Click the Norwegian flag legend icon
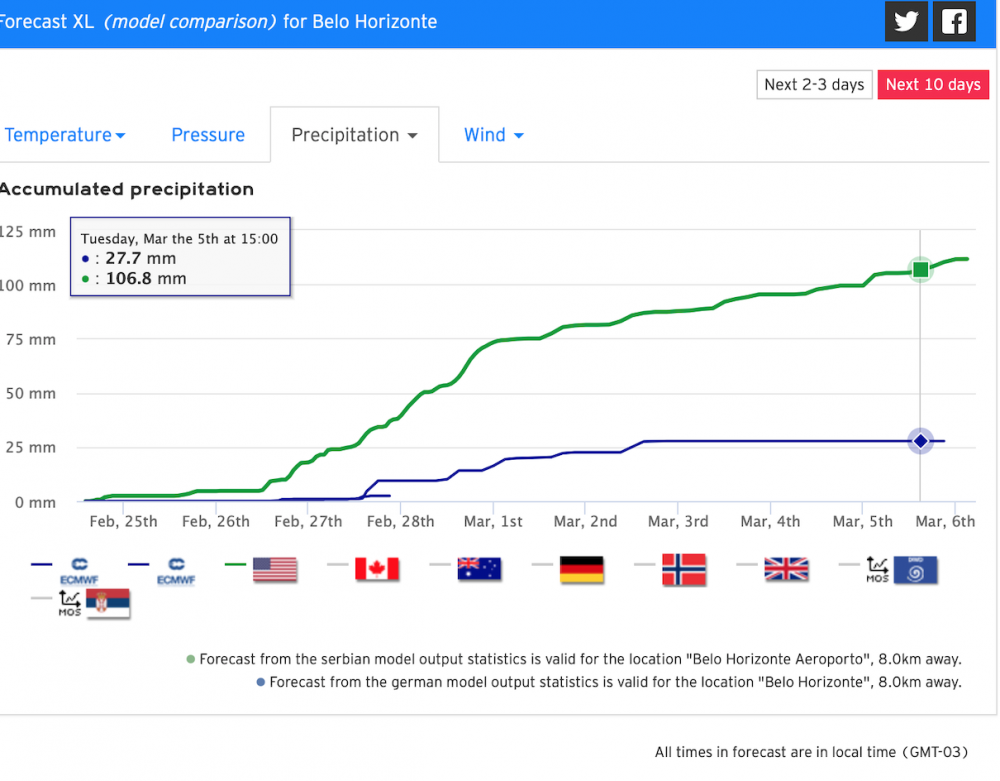The width and height of the screenshot is (1000, 781). pos(684,570)
